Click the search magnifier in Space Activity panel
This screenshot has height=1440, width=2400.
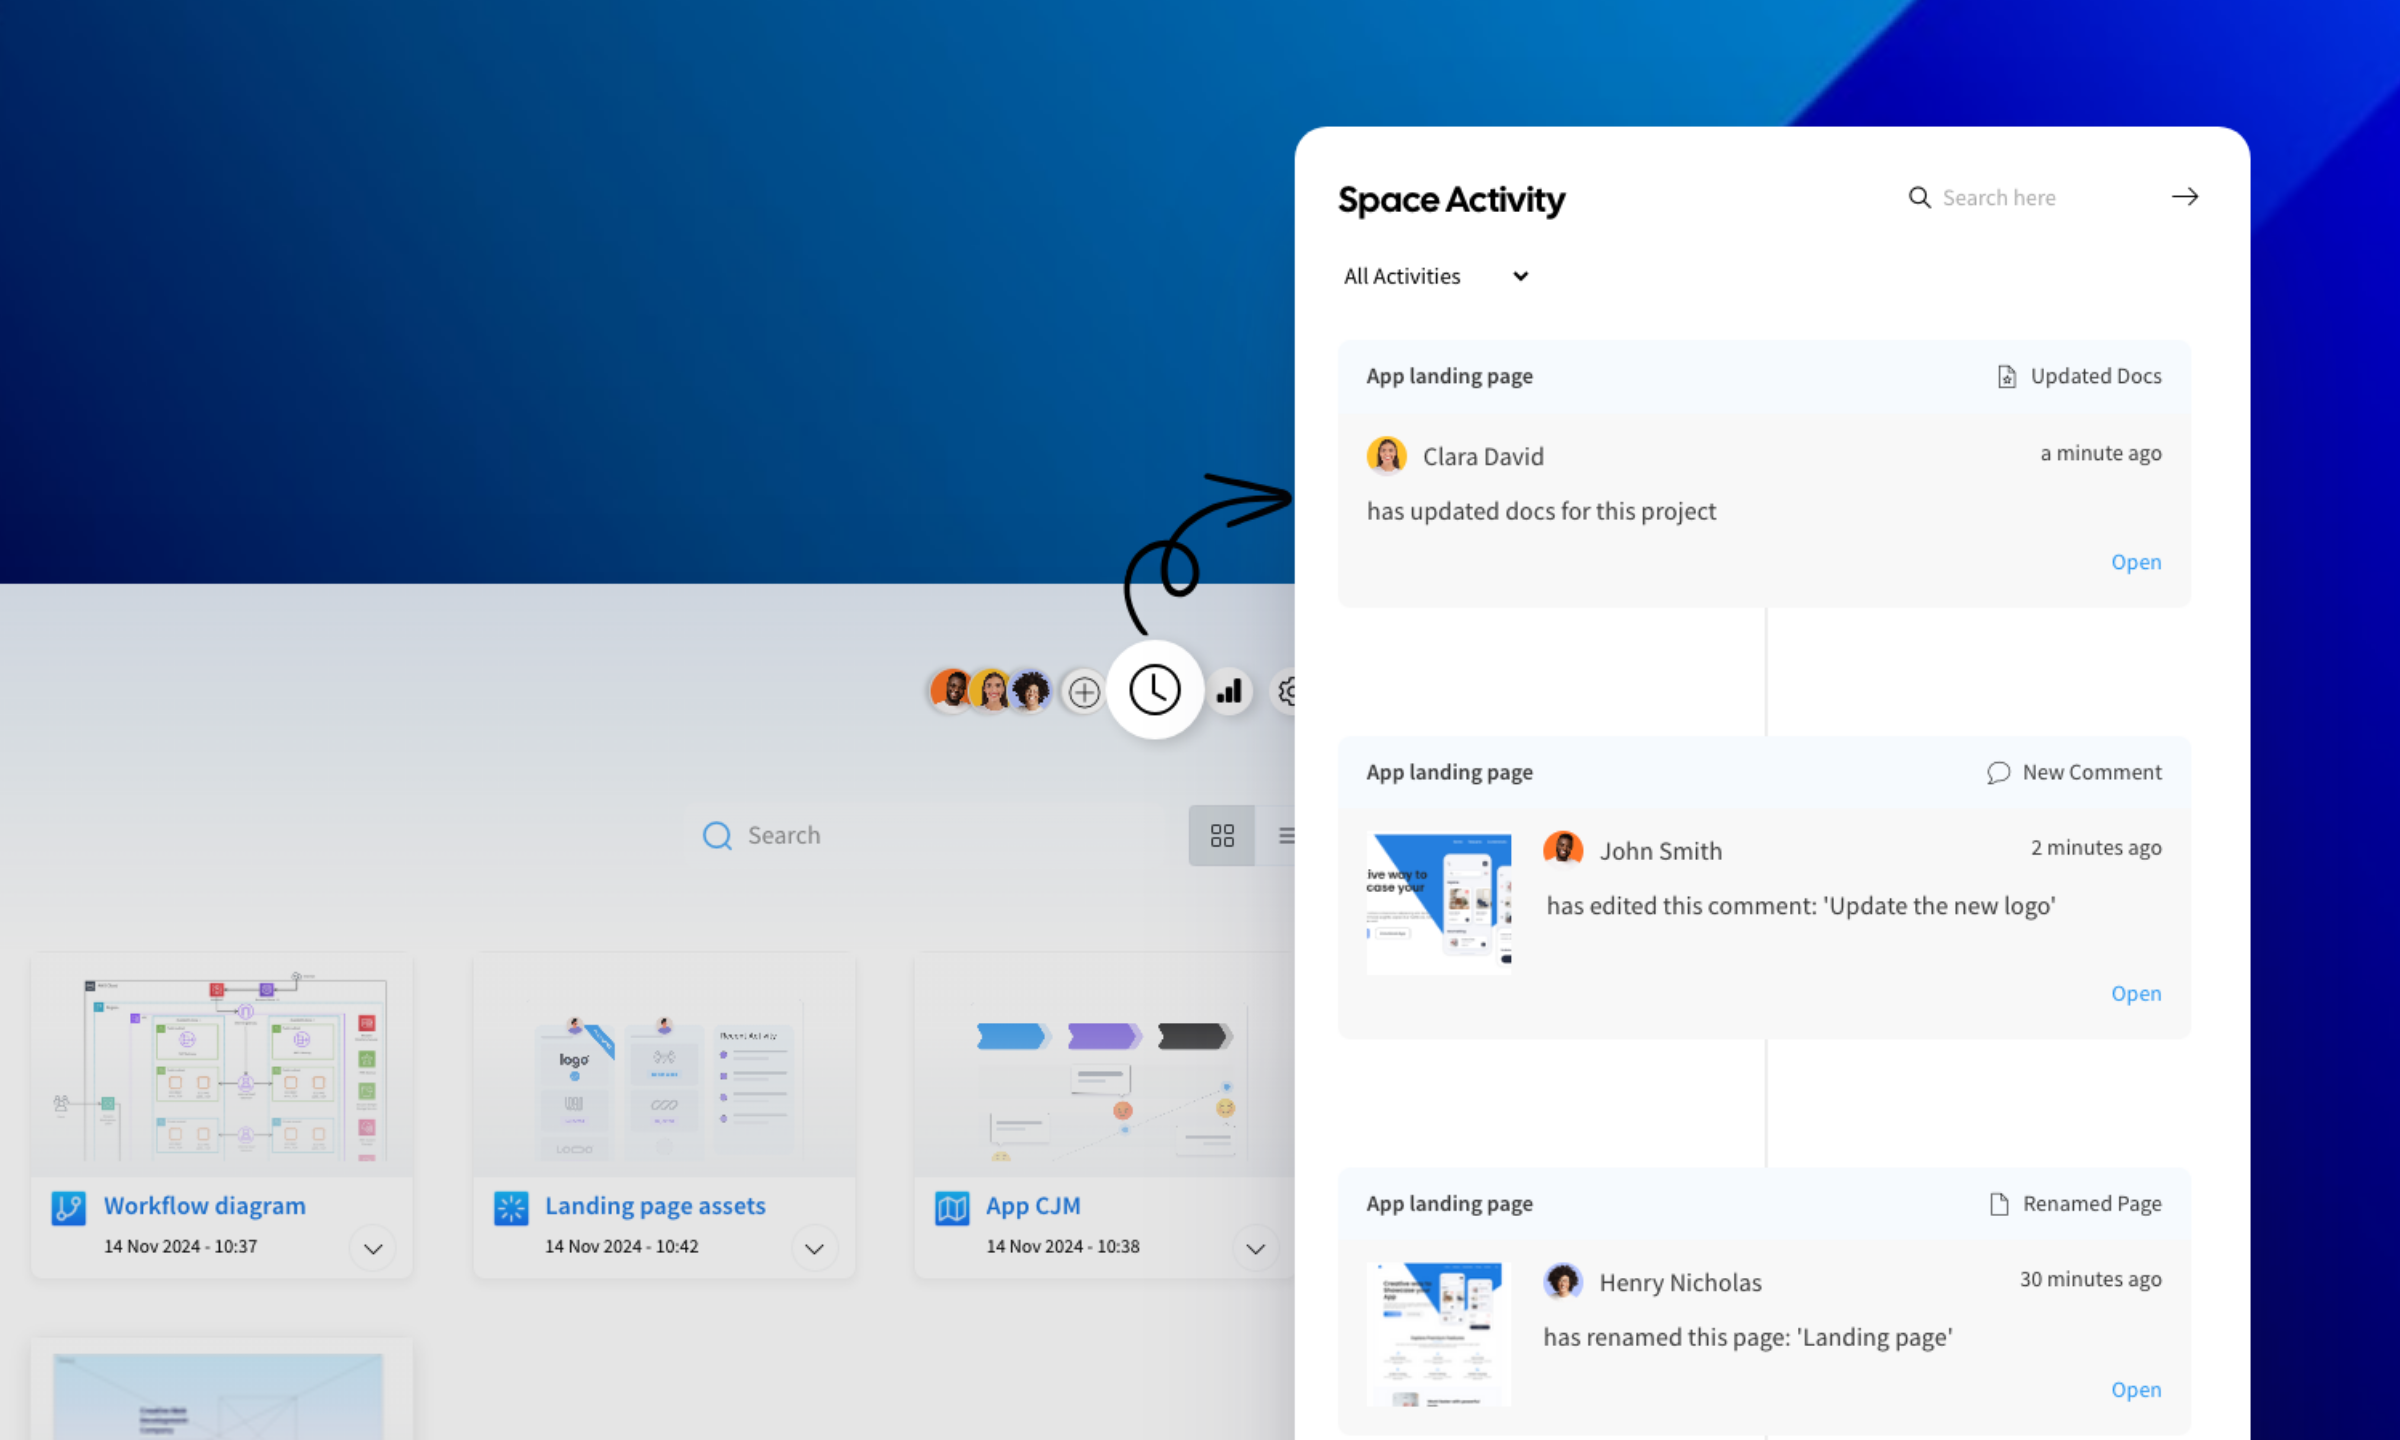click(1919, 197)
